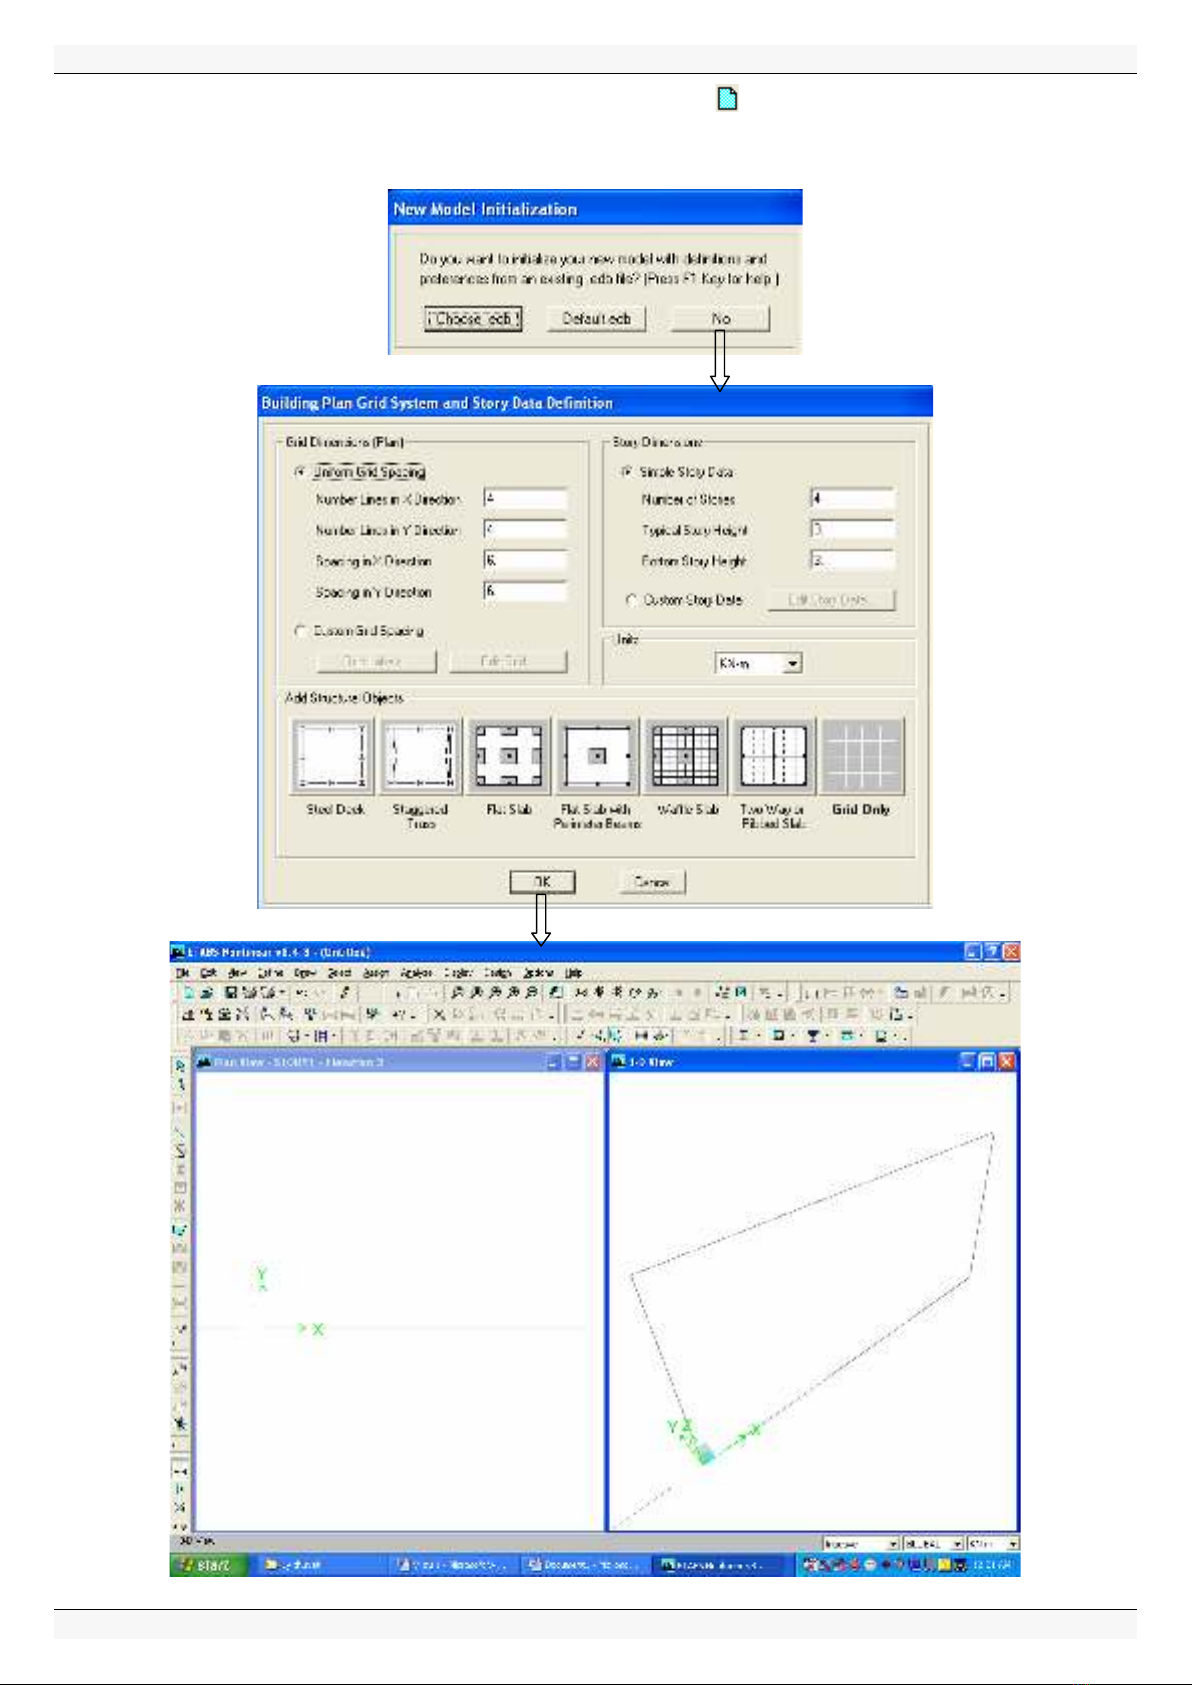Screen dimensions: 1192x1685
Task: Open the Analyze menu in menu bar
Action: click(x=416, y=972)
